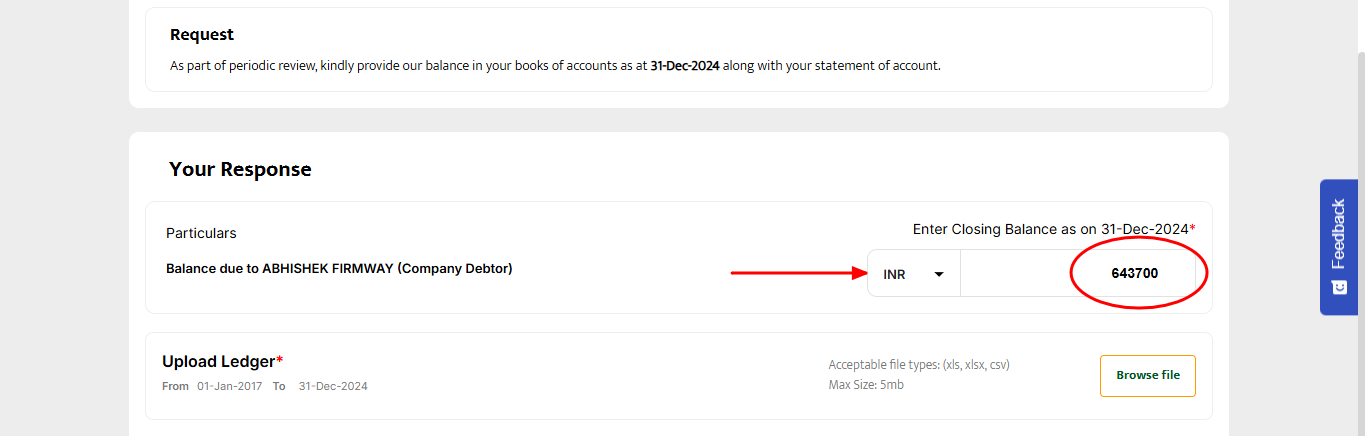This screenshot has width=1365, height=436.
Task: Open the INR currency dropdown
Action: point(913,274)
